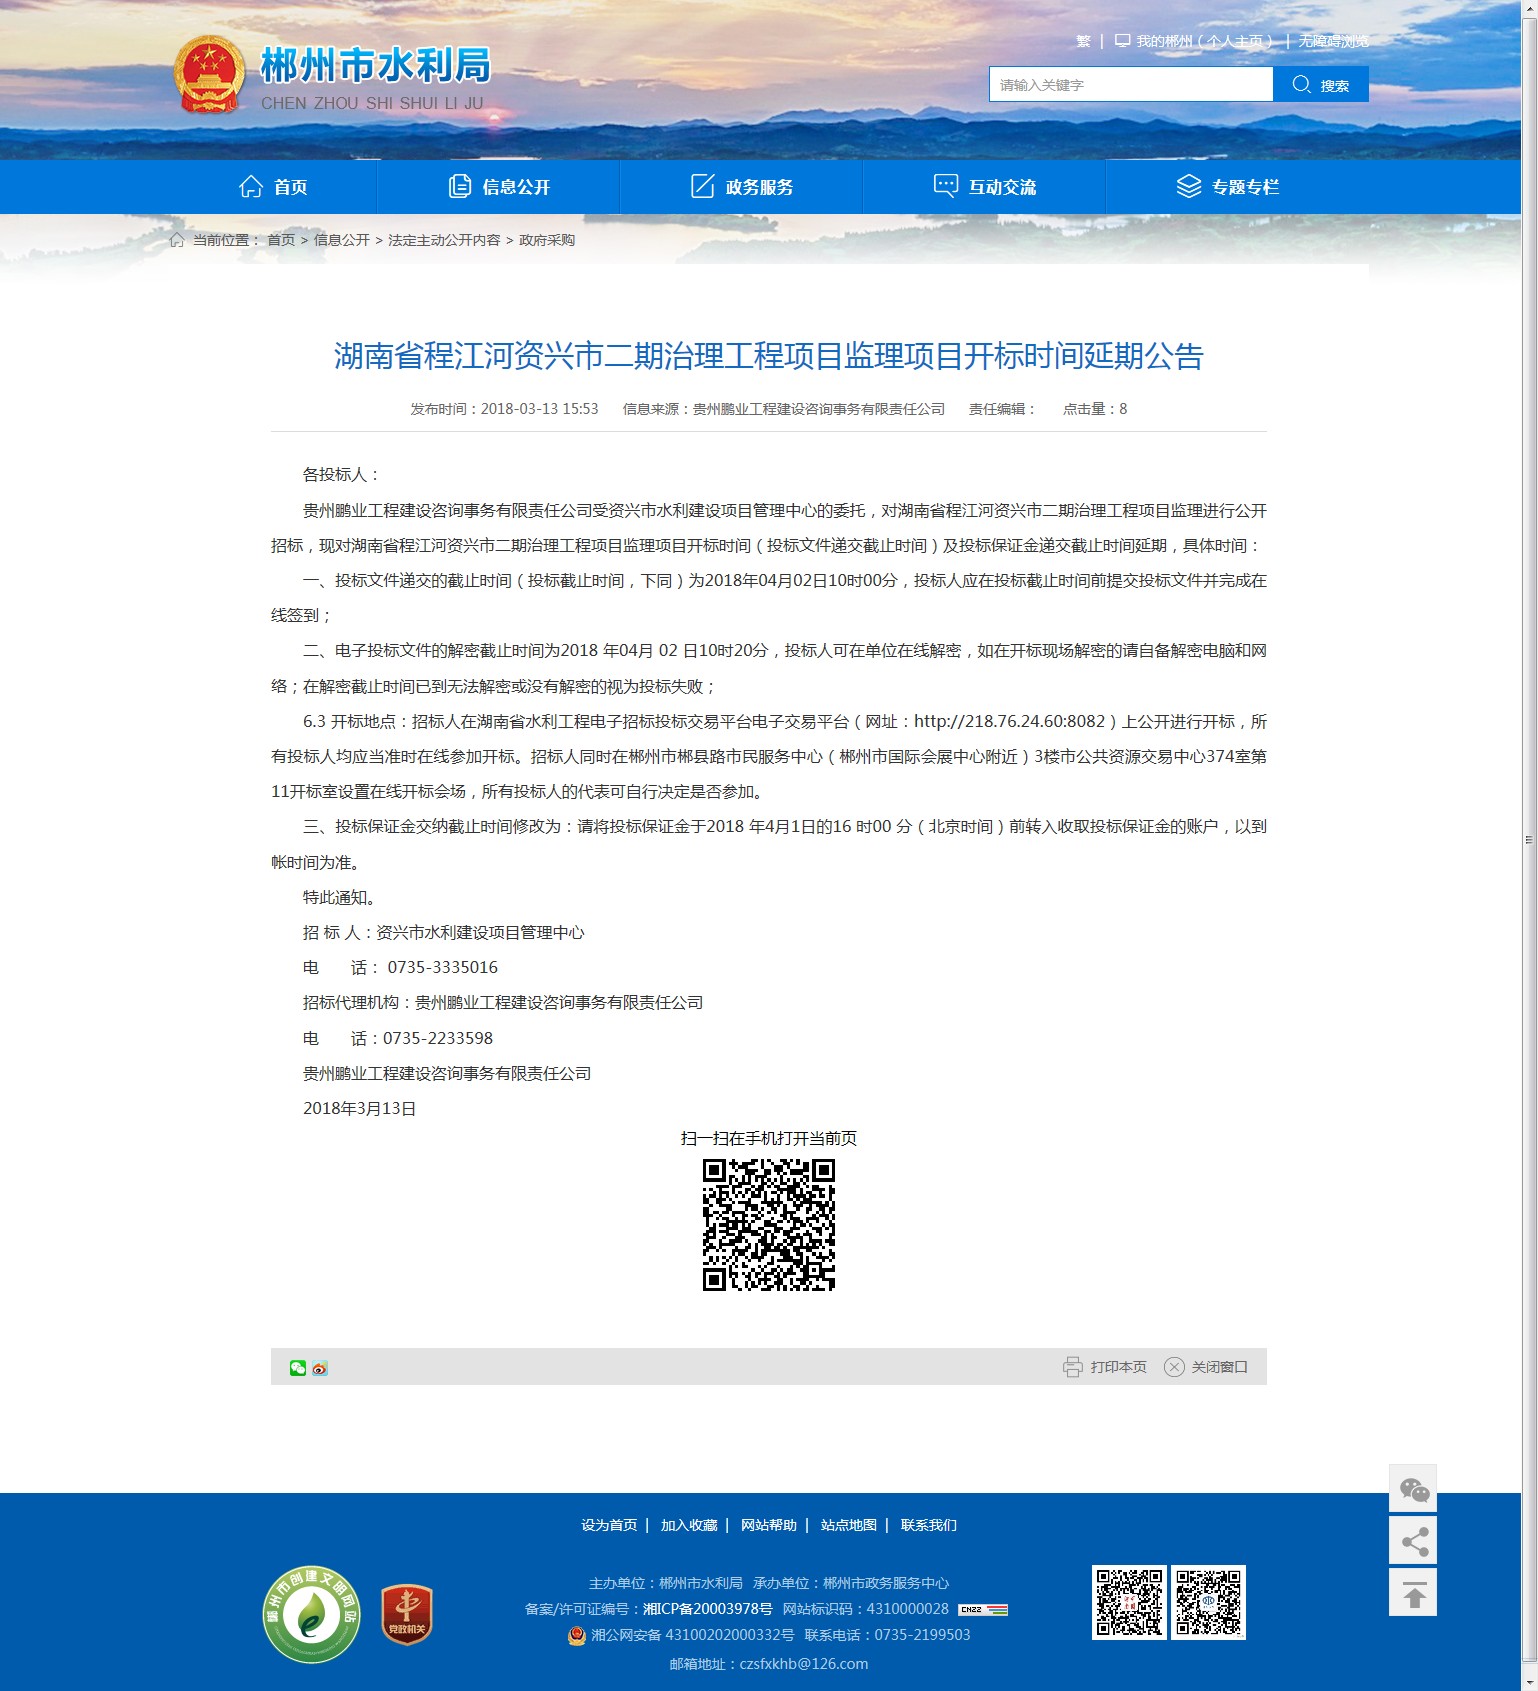This screenshot has height=1691, width=1538.
Task: Click the small CN22 flag badge
Action: click(x=983, y=1609)
